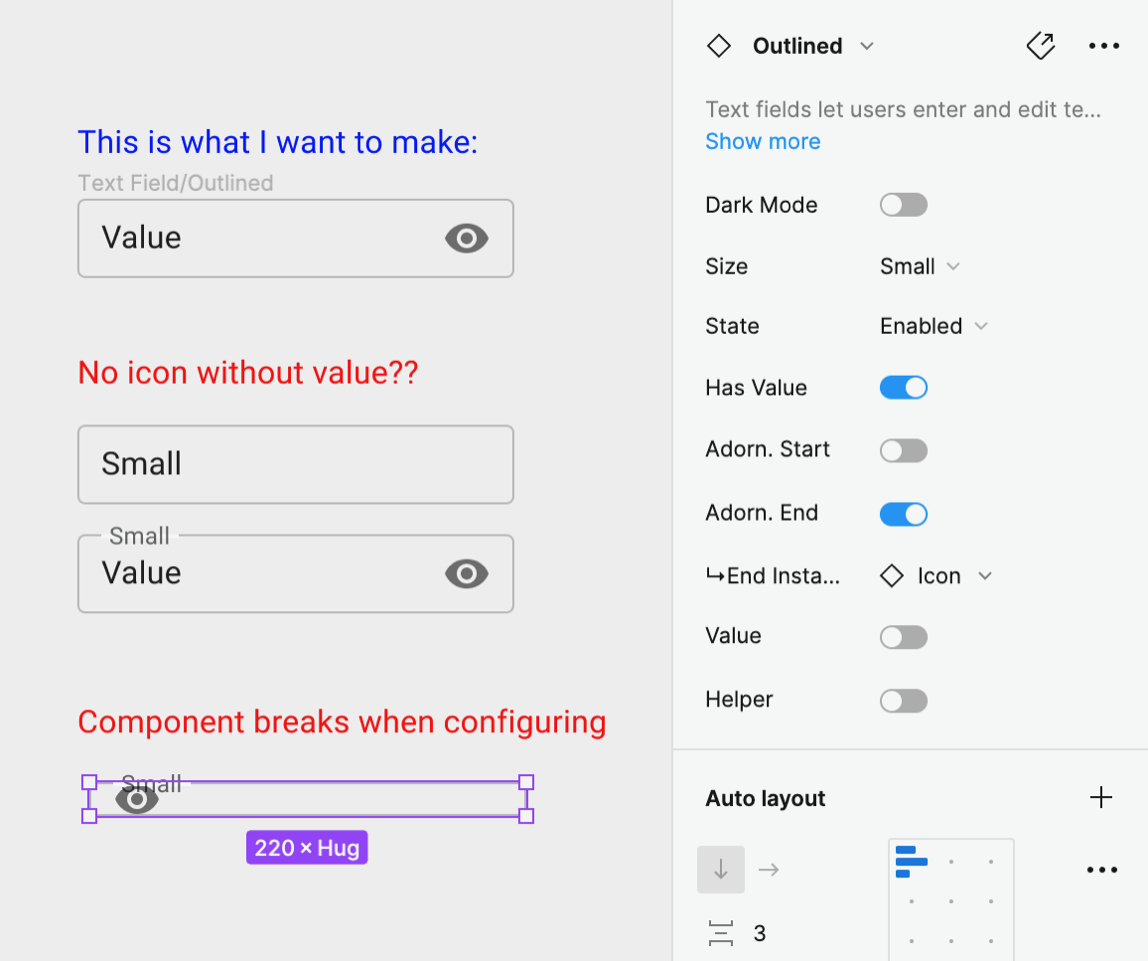Click the vertical layout direction arrow

pos(721,869)
